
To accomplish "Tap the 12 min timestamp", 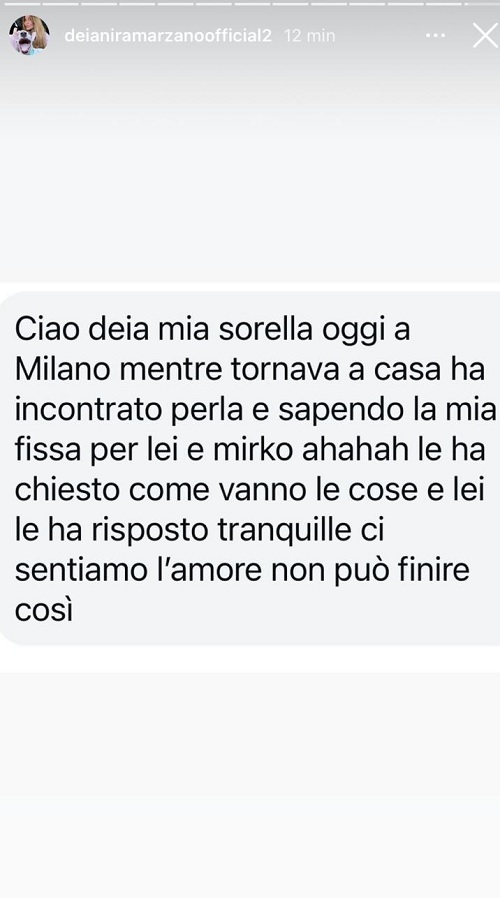I will tap(310, 36).
